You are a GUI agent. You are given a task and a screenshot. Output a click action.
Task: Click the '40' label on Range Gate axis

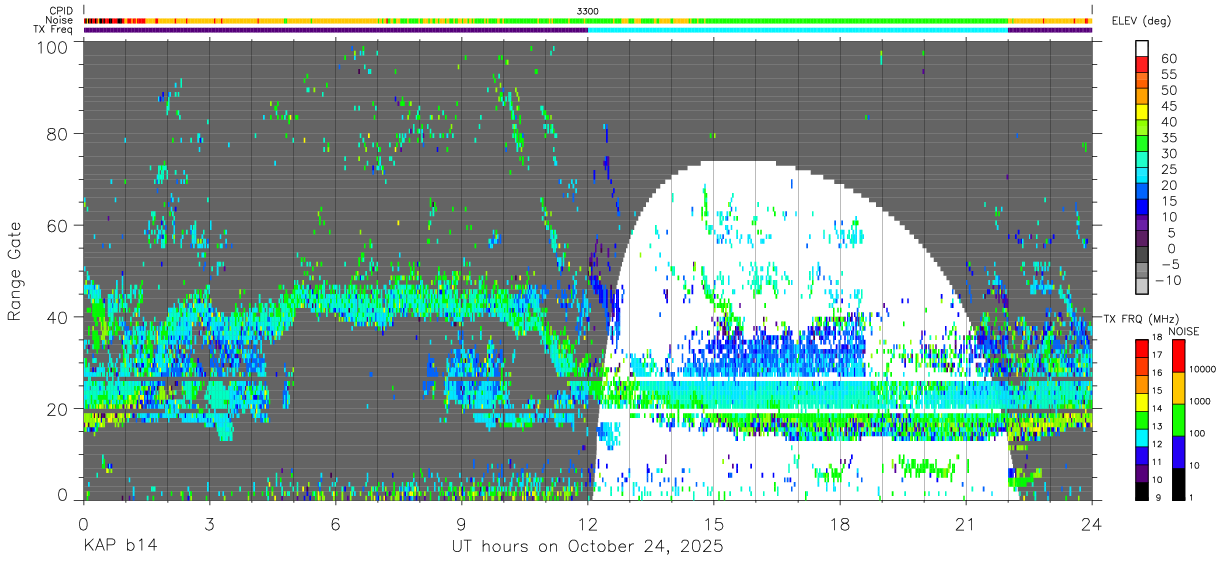click(57, 317)
